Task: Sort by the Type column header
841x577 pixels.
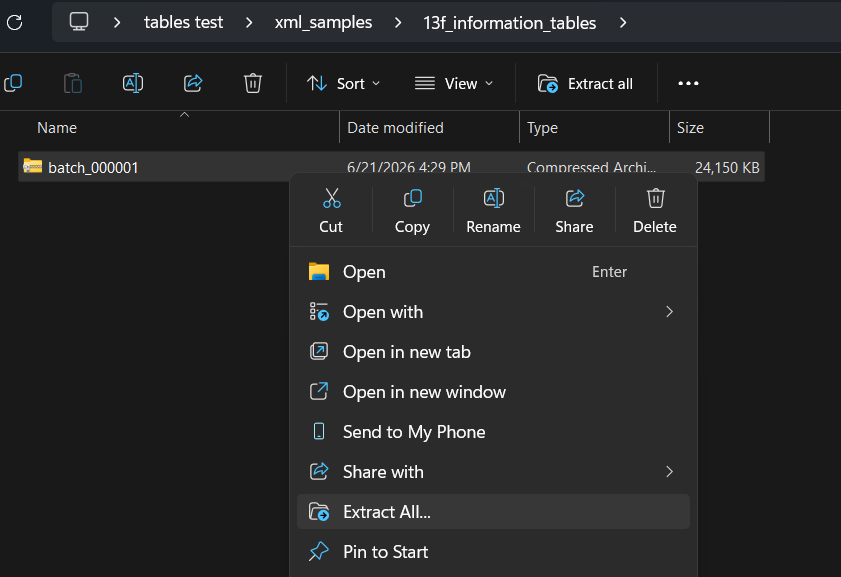Action: tap(542, 128)
